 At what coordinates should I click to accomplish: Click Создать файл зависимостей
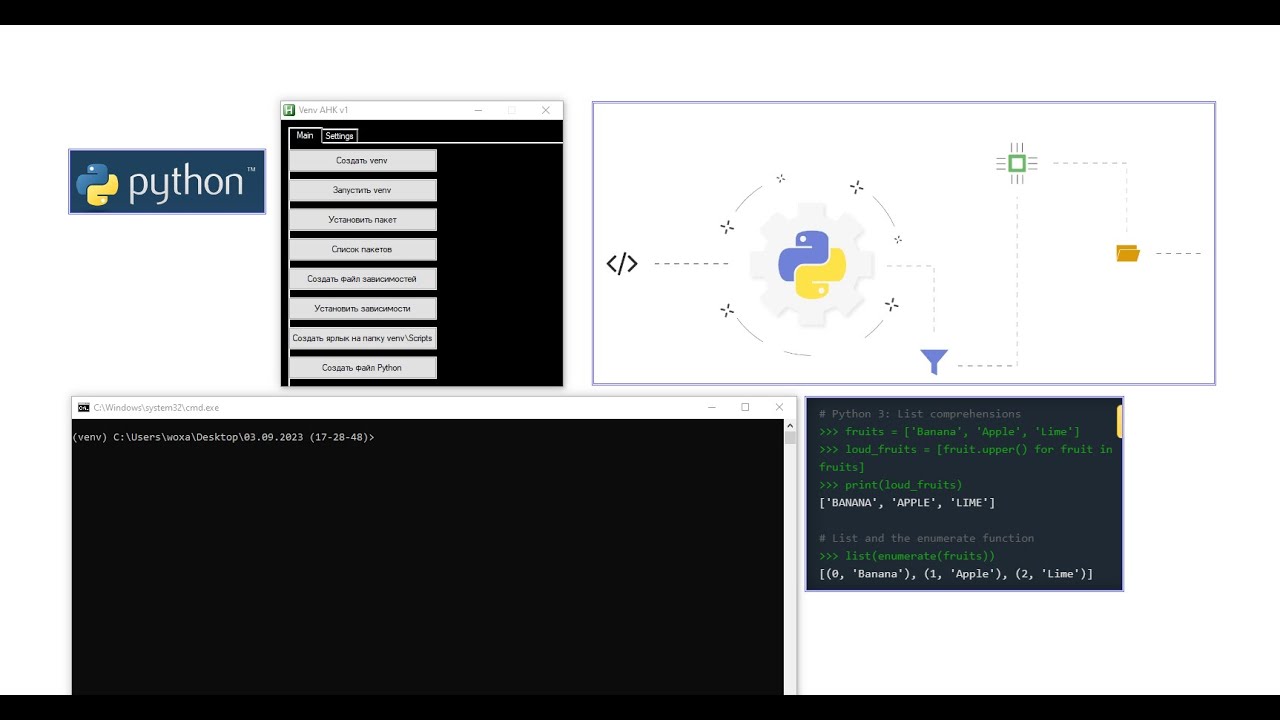[362, 279]
